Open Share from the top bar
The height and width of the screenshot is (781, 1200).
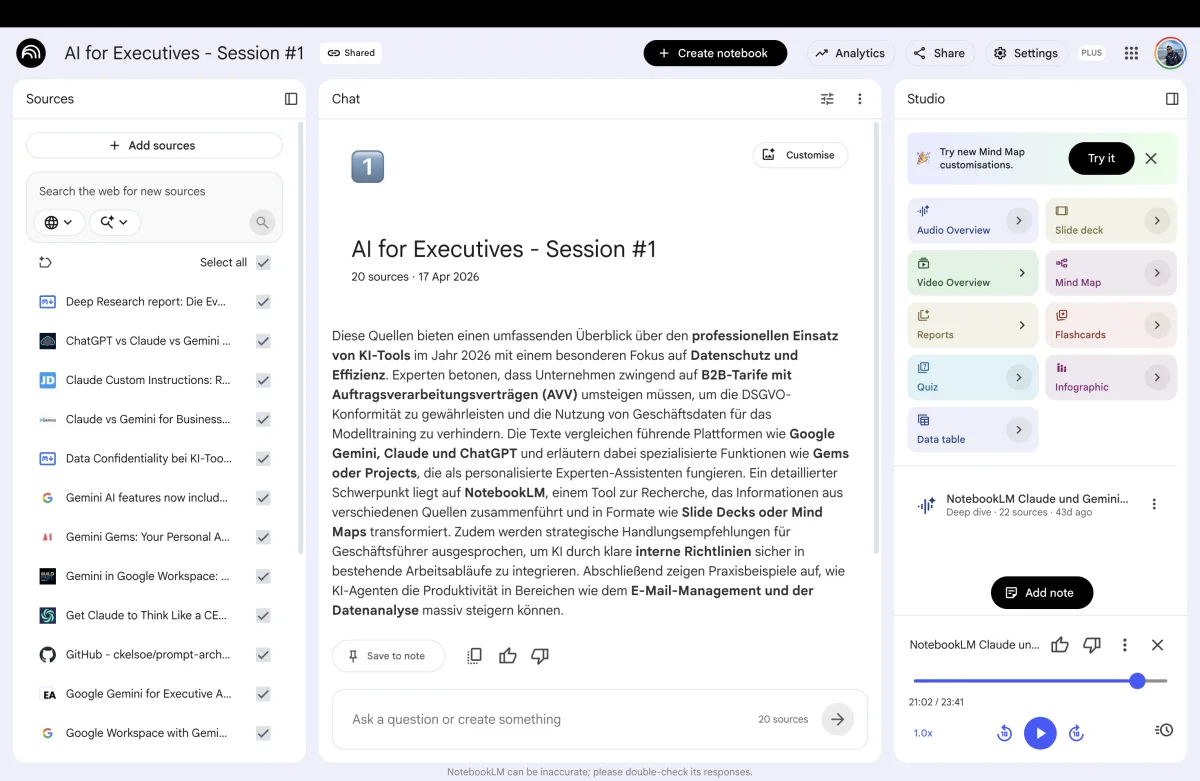941,53
